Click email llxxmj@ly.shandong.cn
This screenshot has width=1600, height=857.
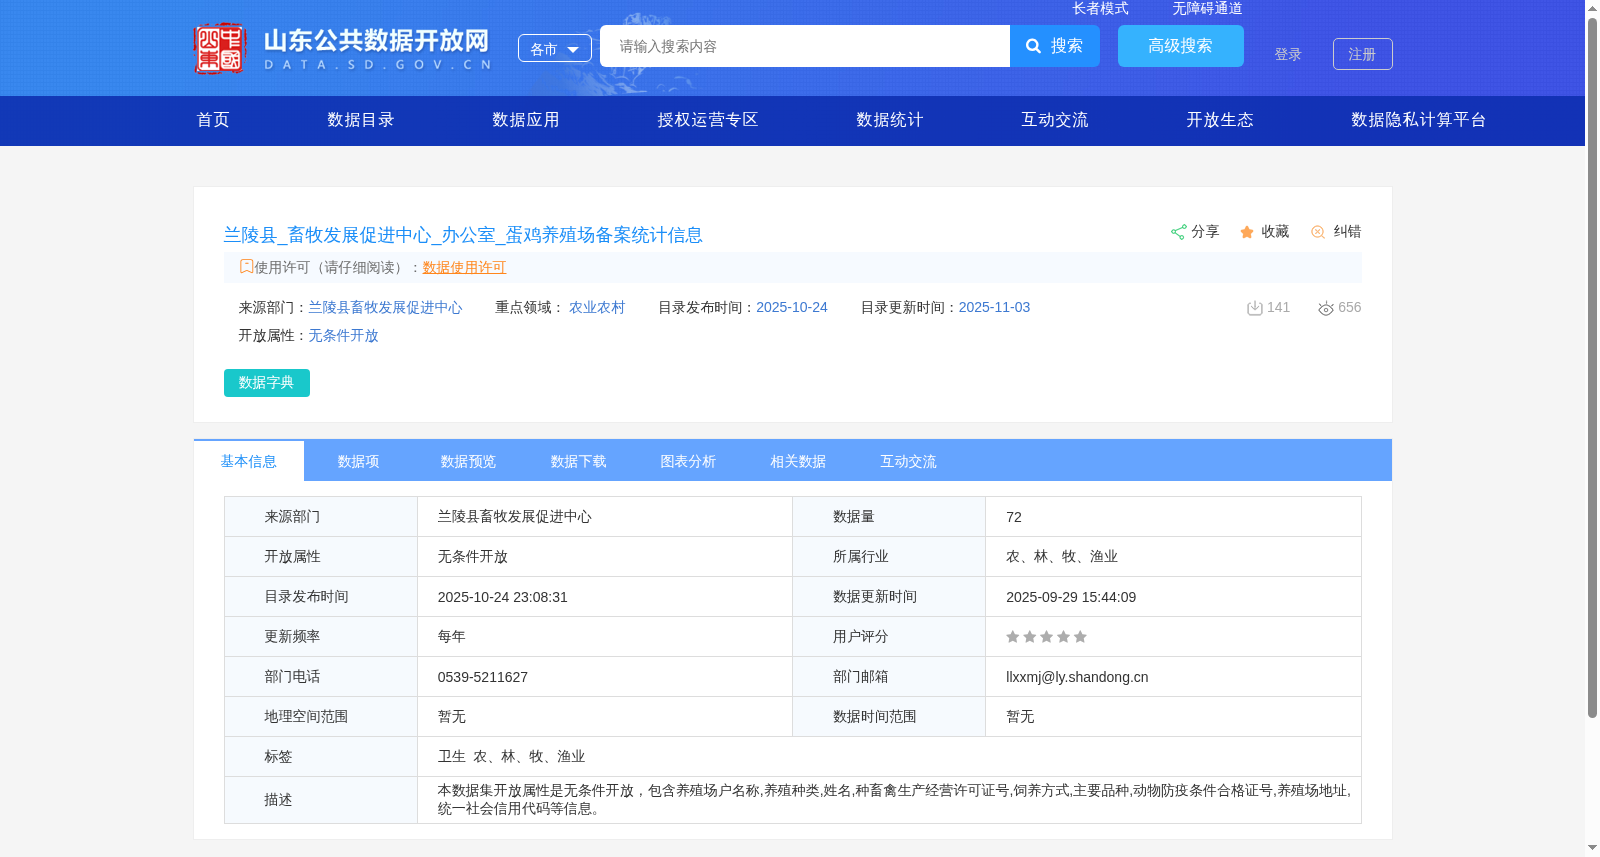(x=1077, y=677)
